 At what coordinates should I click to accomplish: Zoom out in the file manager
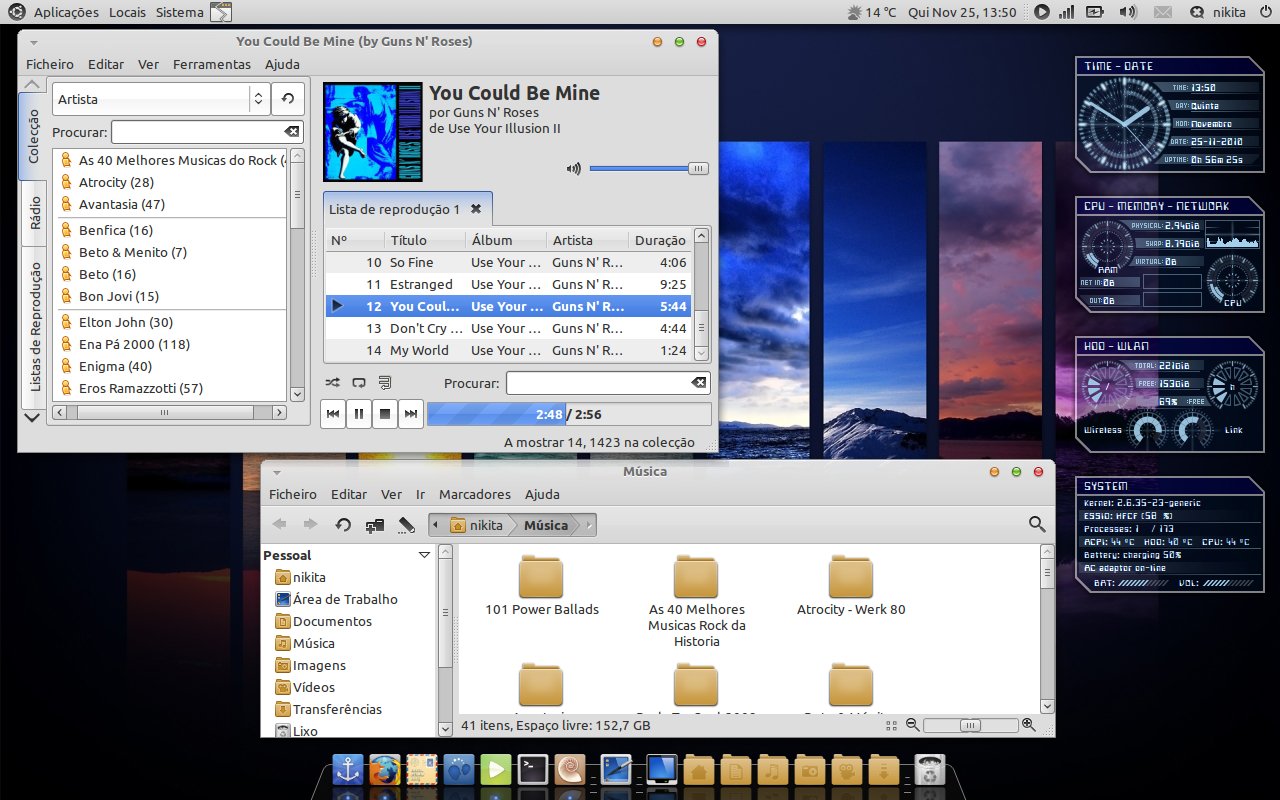[x=912, y=725]
